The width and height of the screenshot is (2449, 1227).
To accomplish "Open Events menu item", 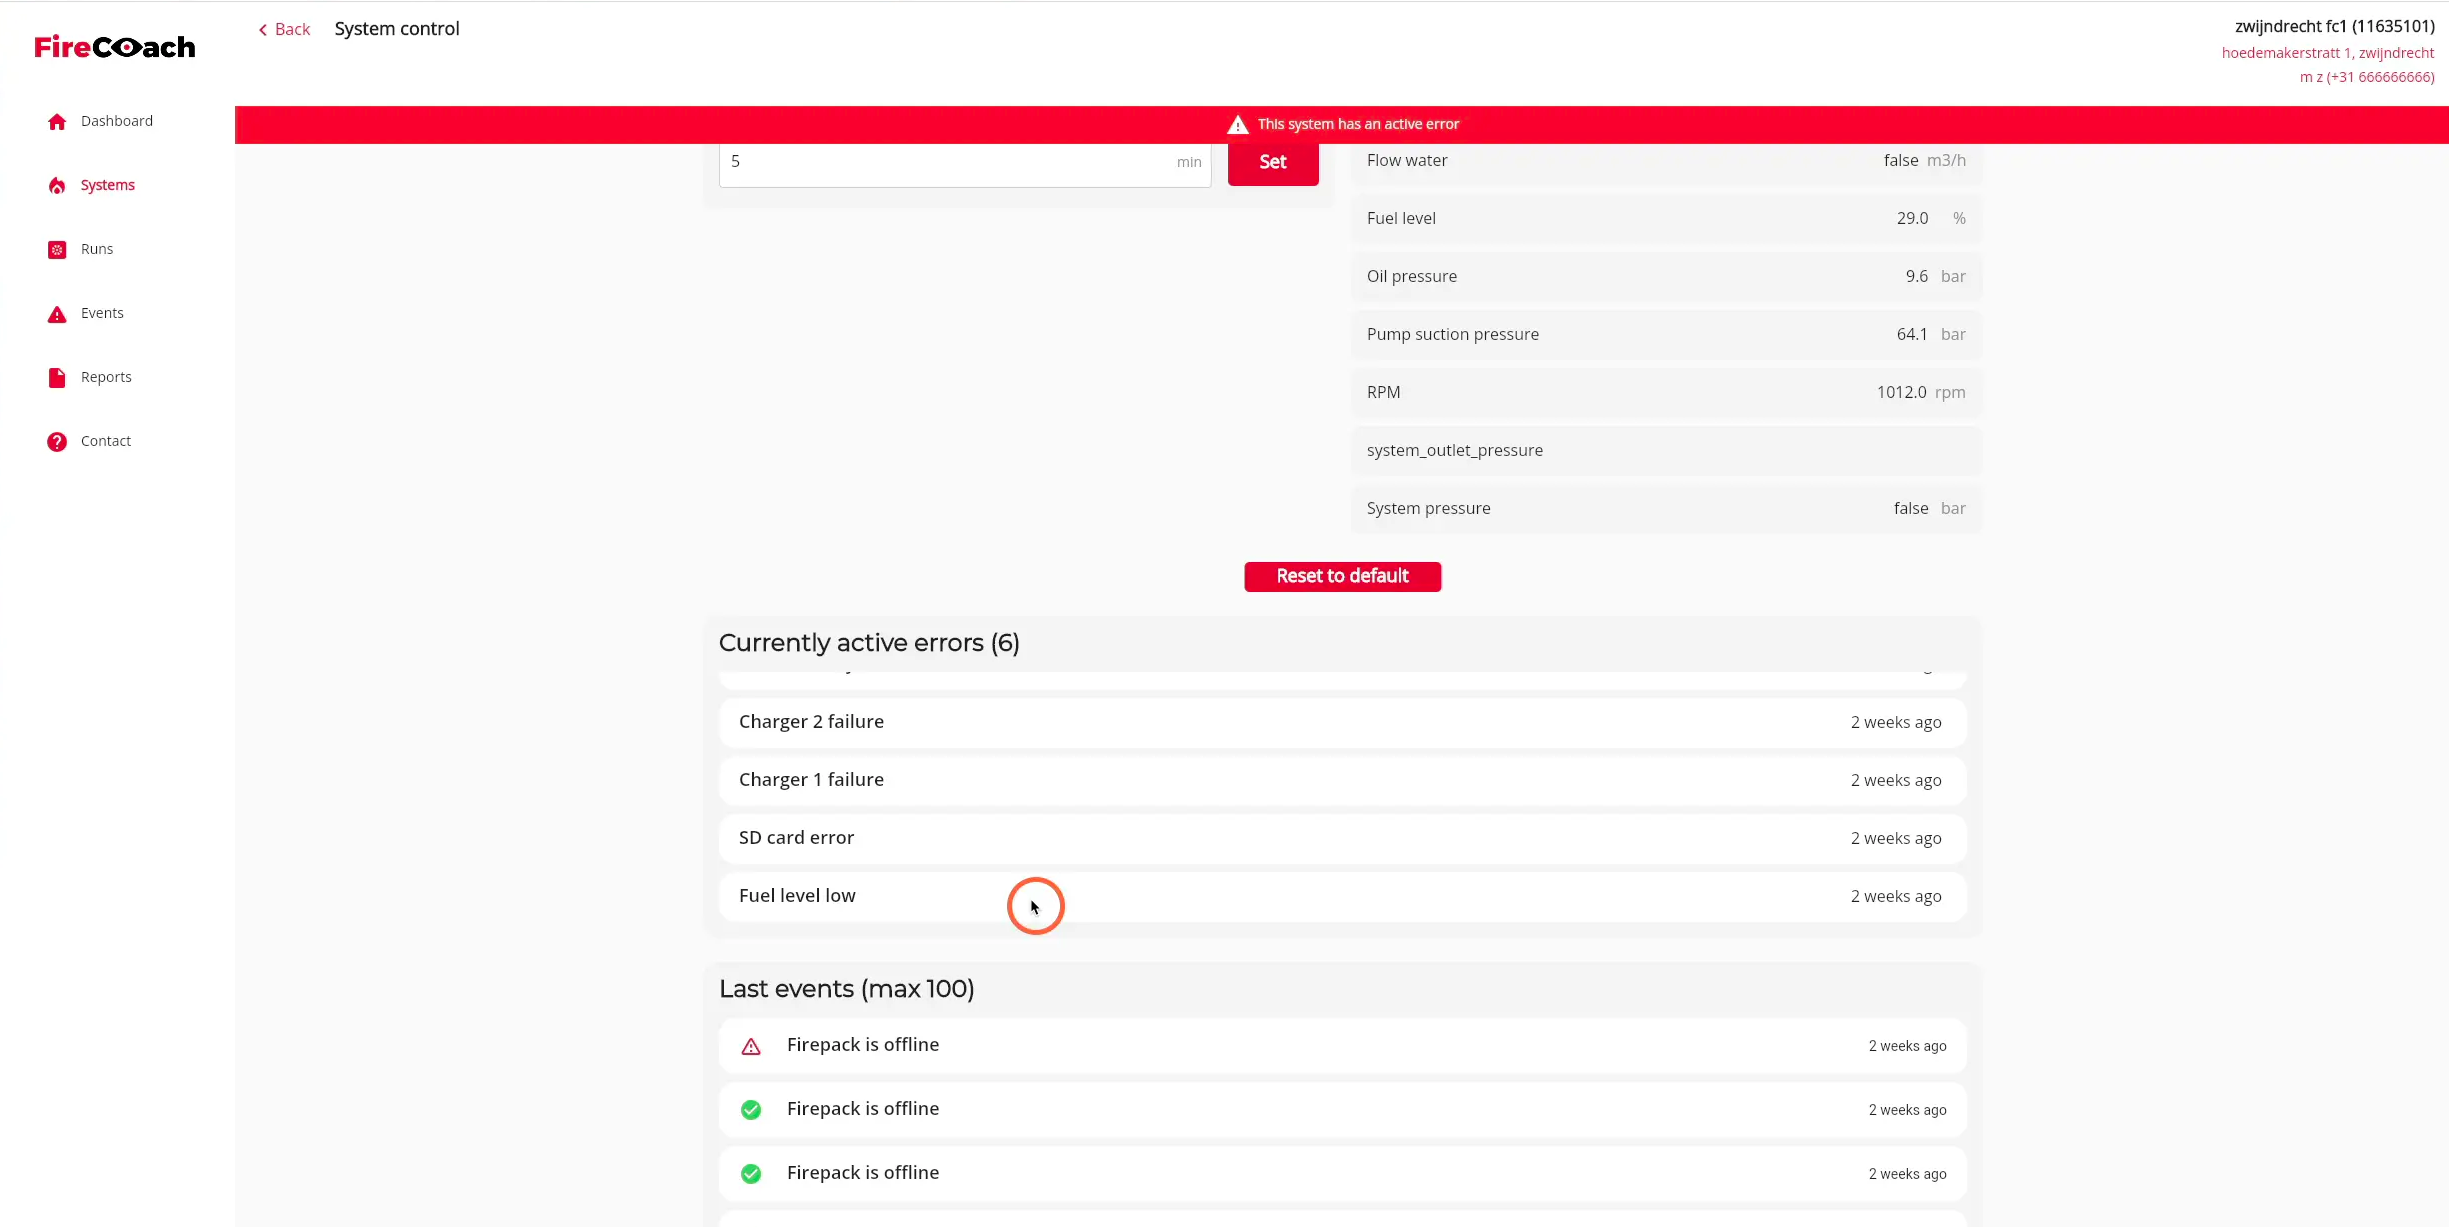I will click(102, 313).
